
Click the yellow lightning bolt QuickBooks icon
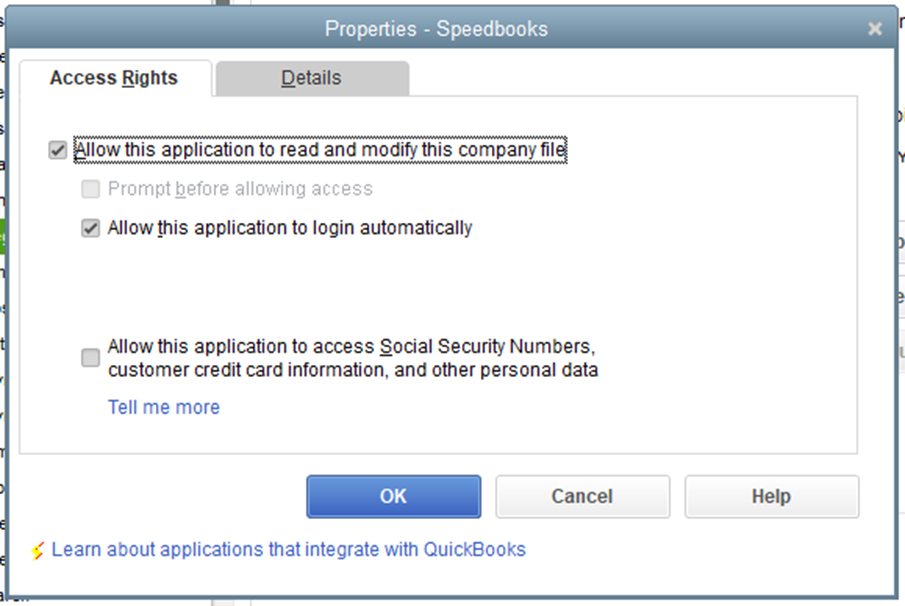(x=38, y=551)
